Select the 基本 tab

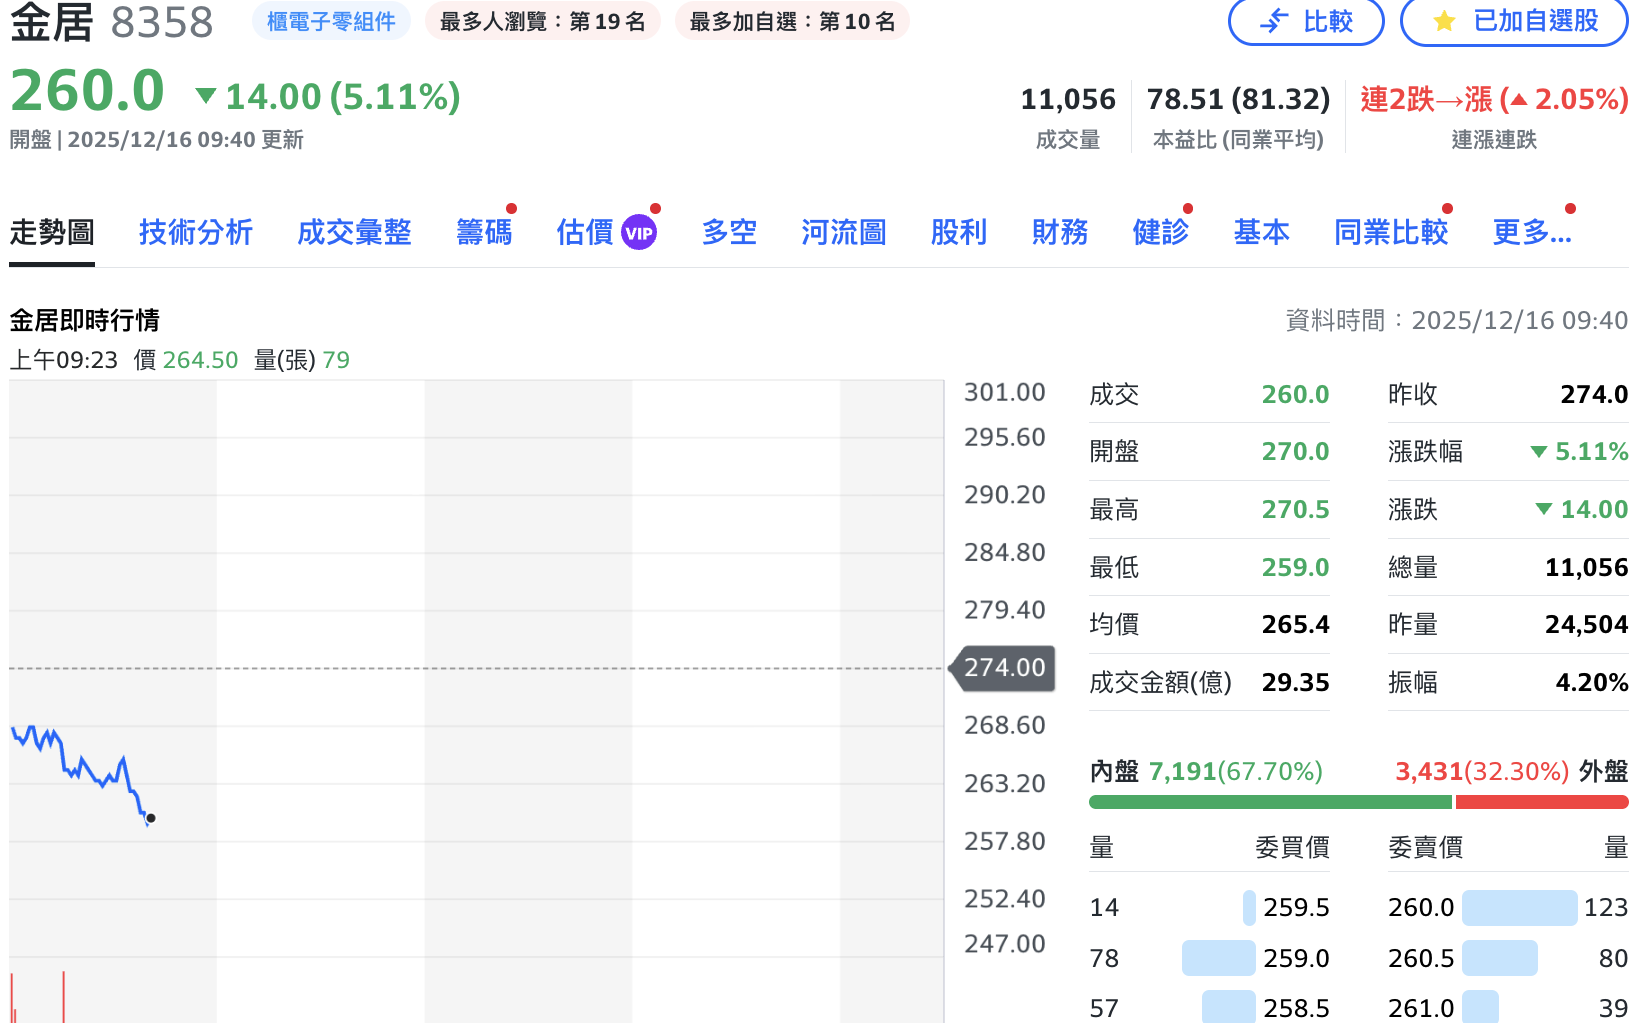1261,231
